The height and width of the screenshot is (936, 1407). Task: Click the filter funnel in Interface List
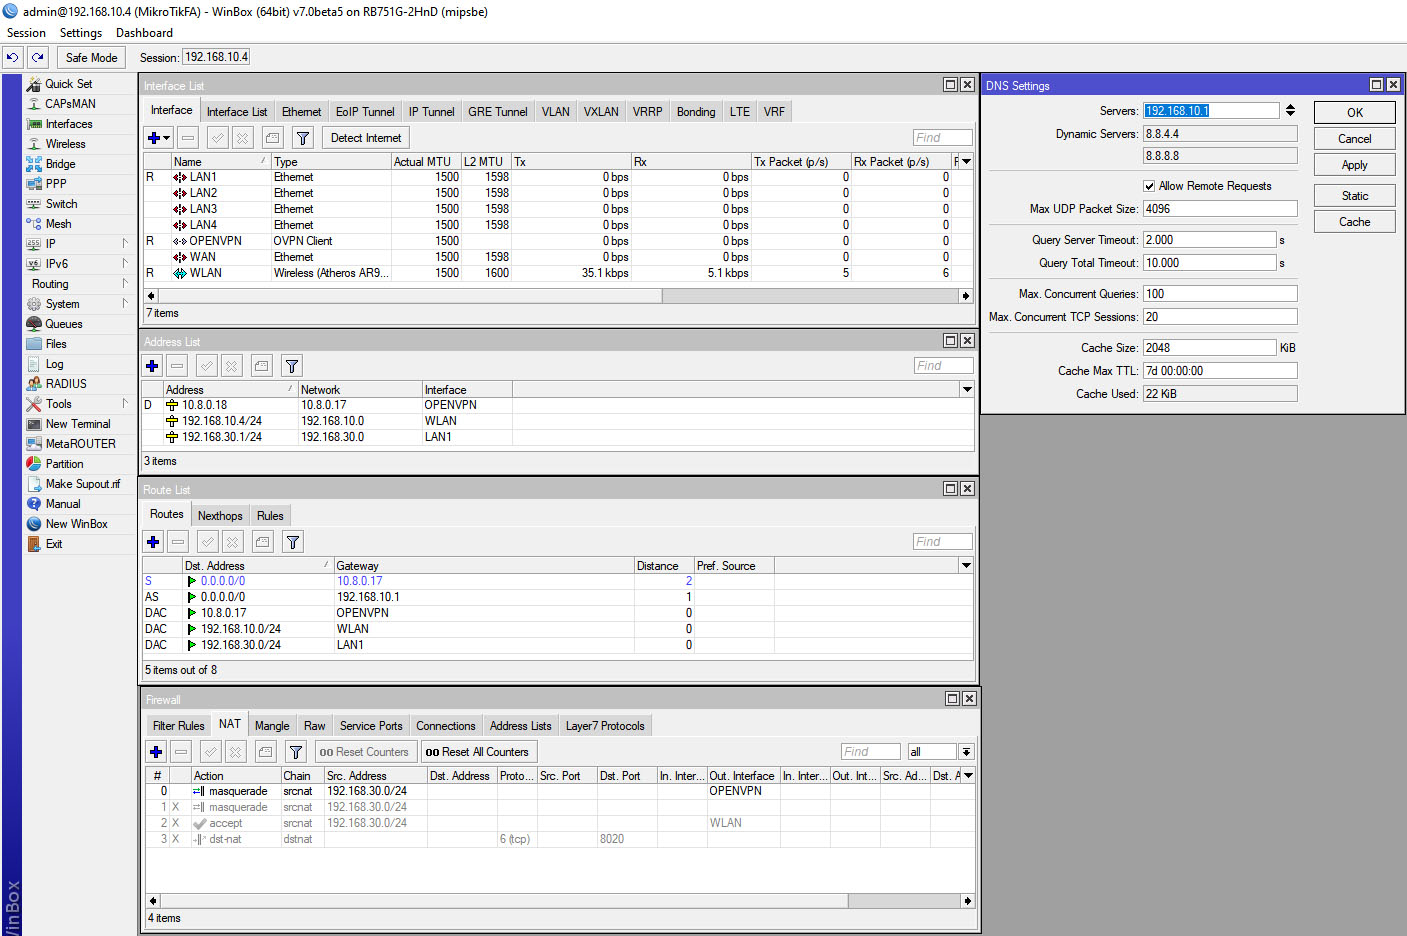[303, 138]
